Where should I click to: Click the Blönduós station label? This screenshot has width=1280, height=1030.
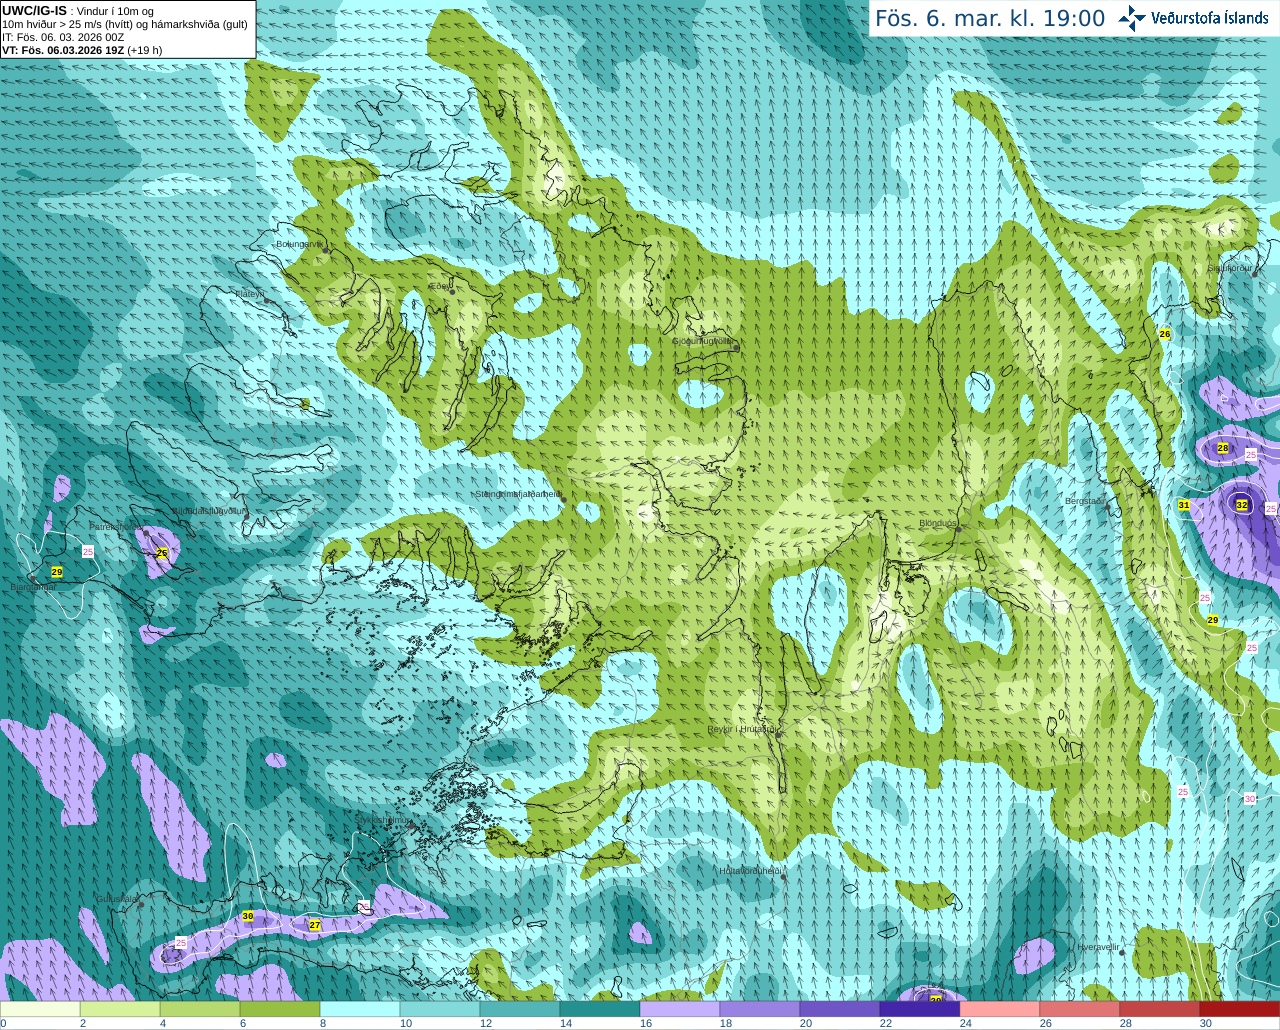[938, 523]
